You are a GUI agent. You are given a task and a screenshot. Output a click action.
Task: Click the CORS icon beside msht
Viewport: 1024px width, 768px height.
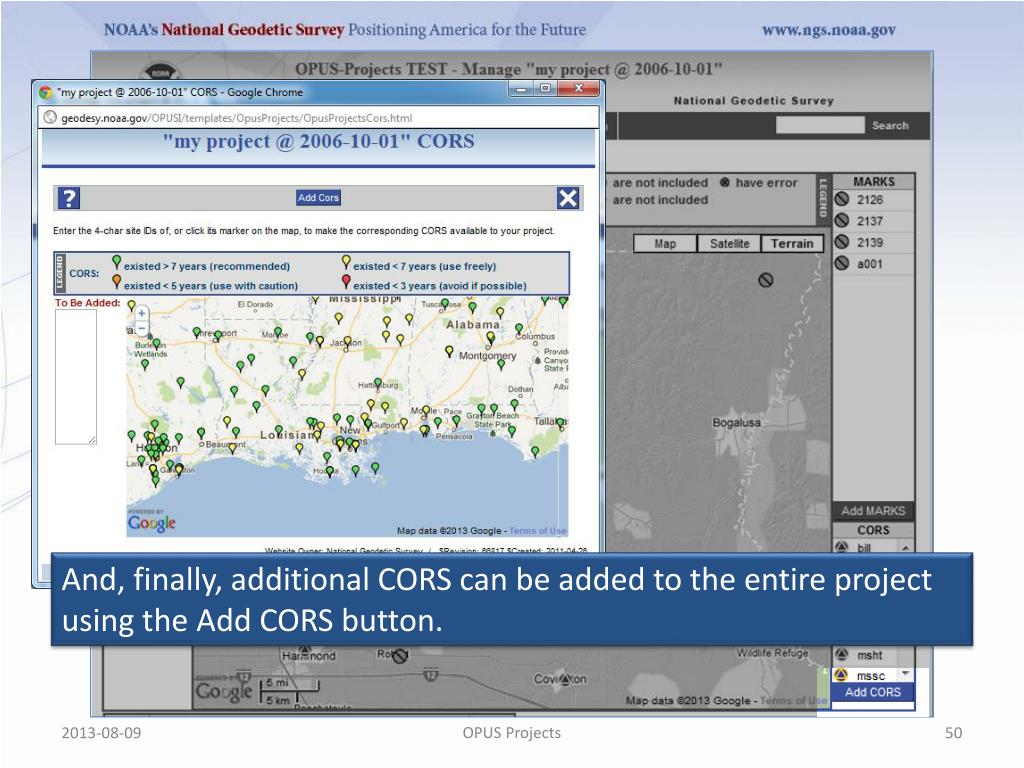[x=842, y=654]
